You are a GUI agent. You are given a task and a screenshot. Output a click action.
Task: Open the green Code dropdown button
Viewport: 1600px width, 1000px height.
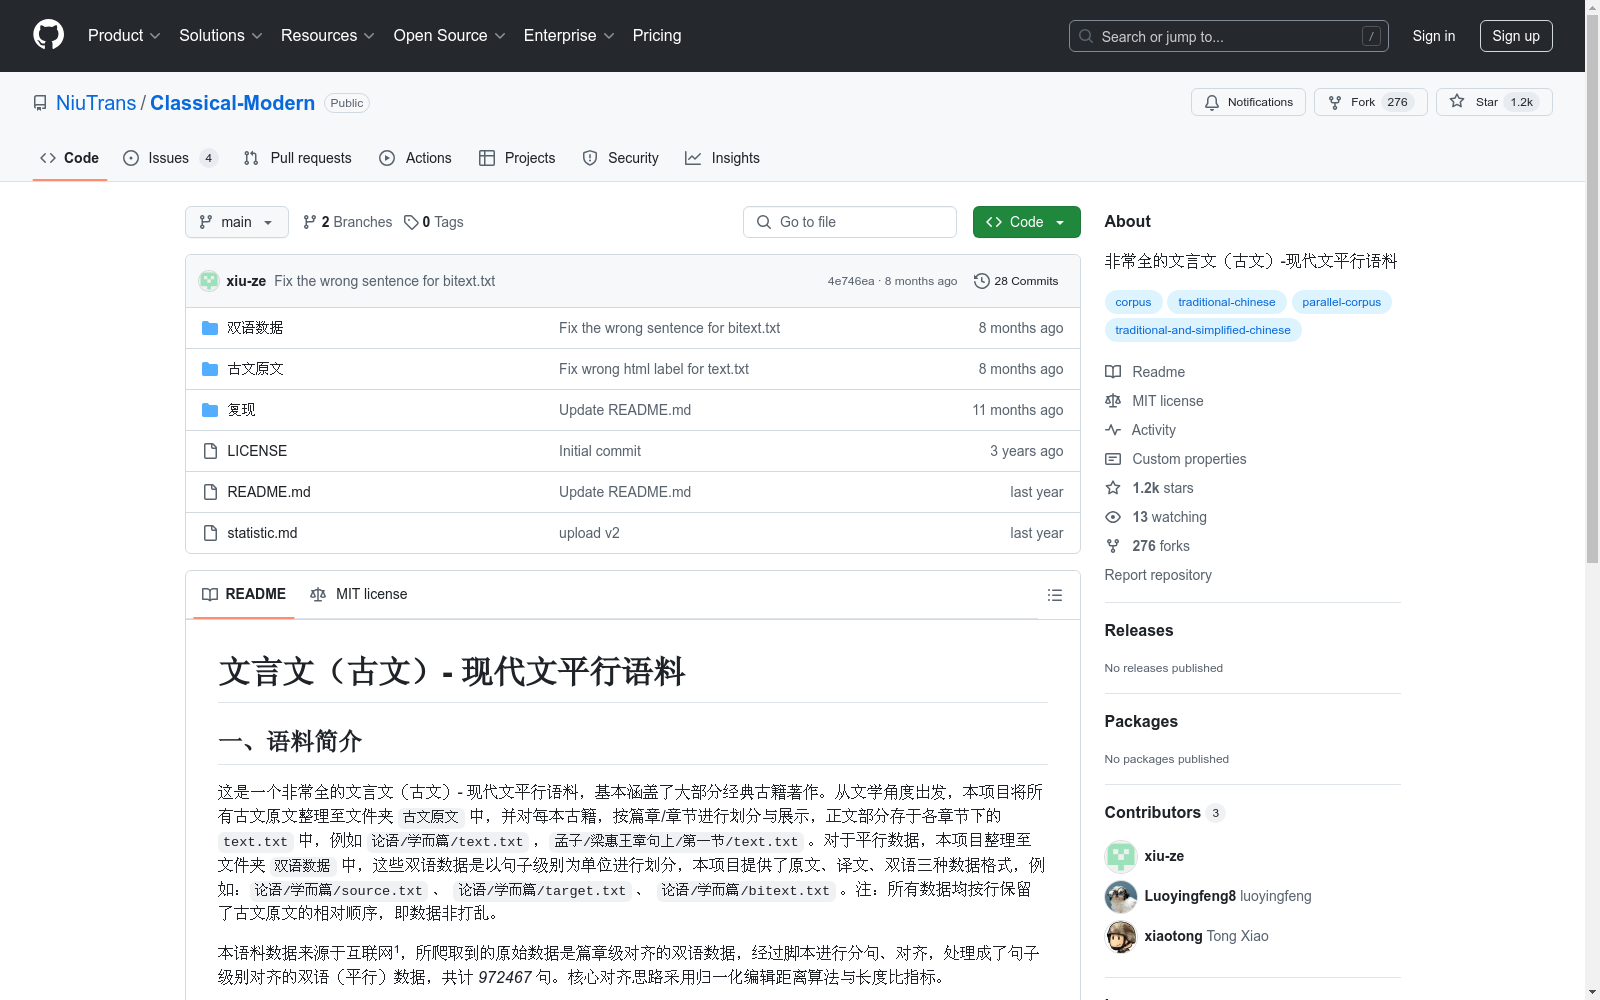[x=1026, y=222]
